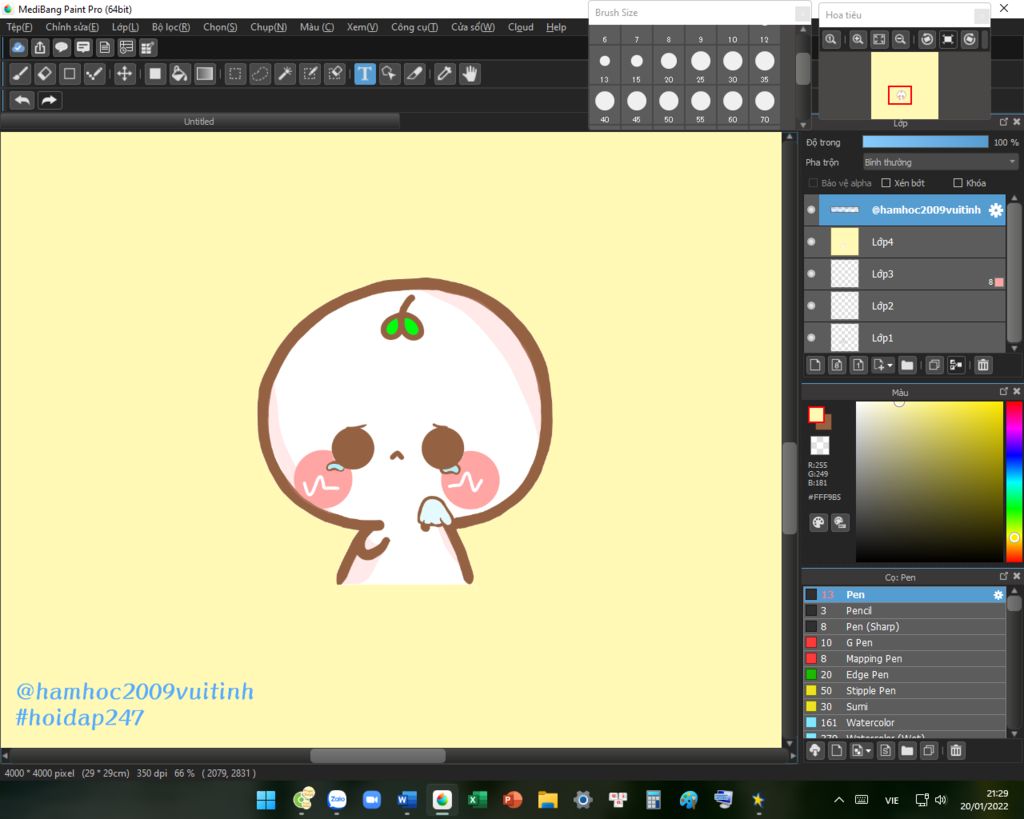Image resolution: width=1024 pixels, height=819 pixels.
Task: Rotate the canvas view right in Navigator
Action: click(970, 39)
